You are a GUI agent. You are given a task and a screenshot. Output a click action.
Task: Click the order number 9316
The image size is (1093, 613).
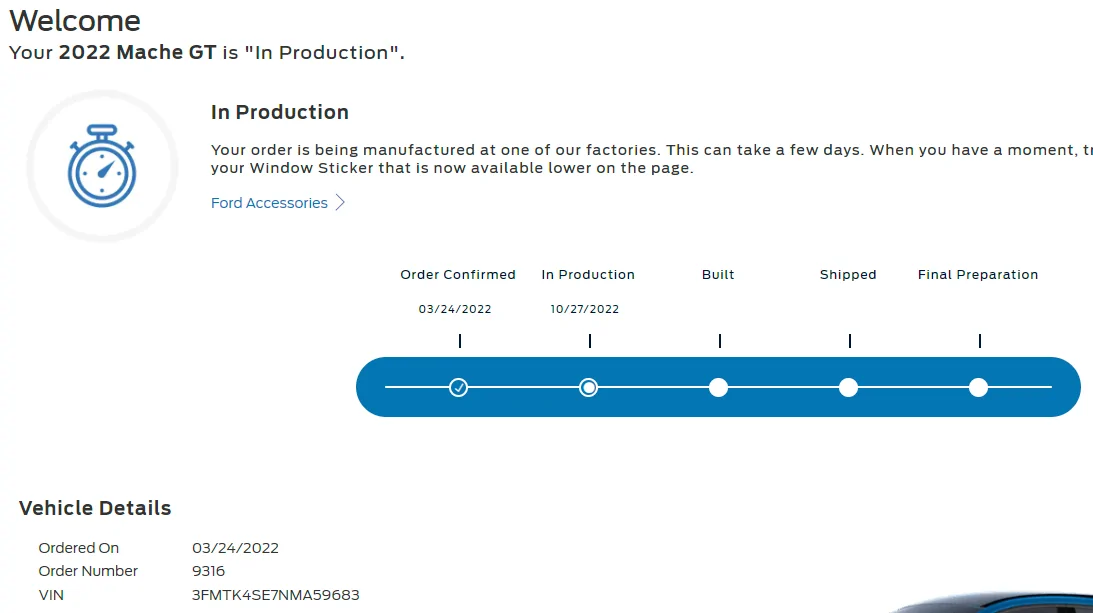208,571
